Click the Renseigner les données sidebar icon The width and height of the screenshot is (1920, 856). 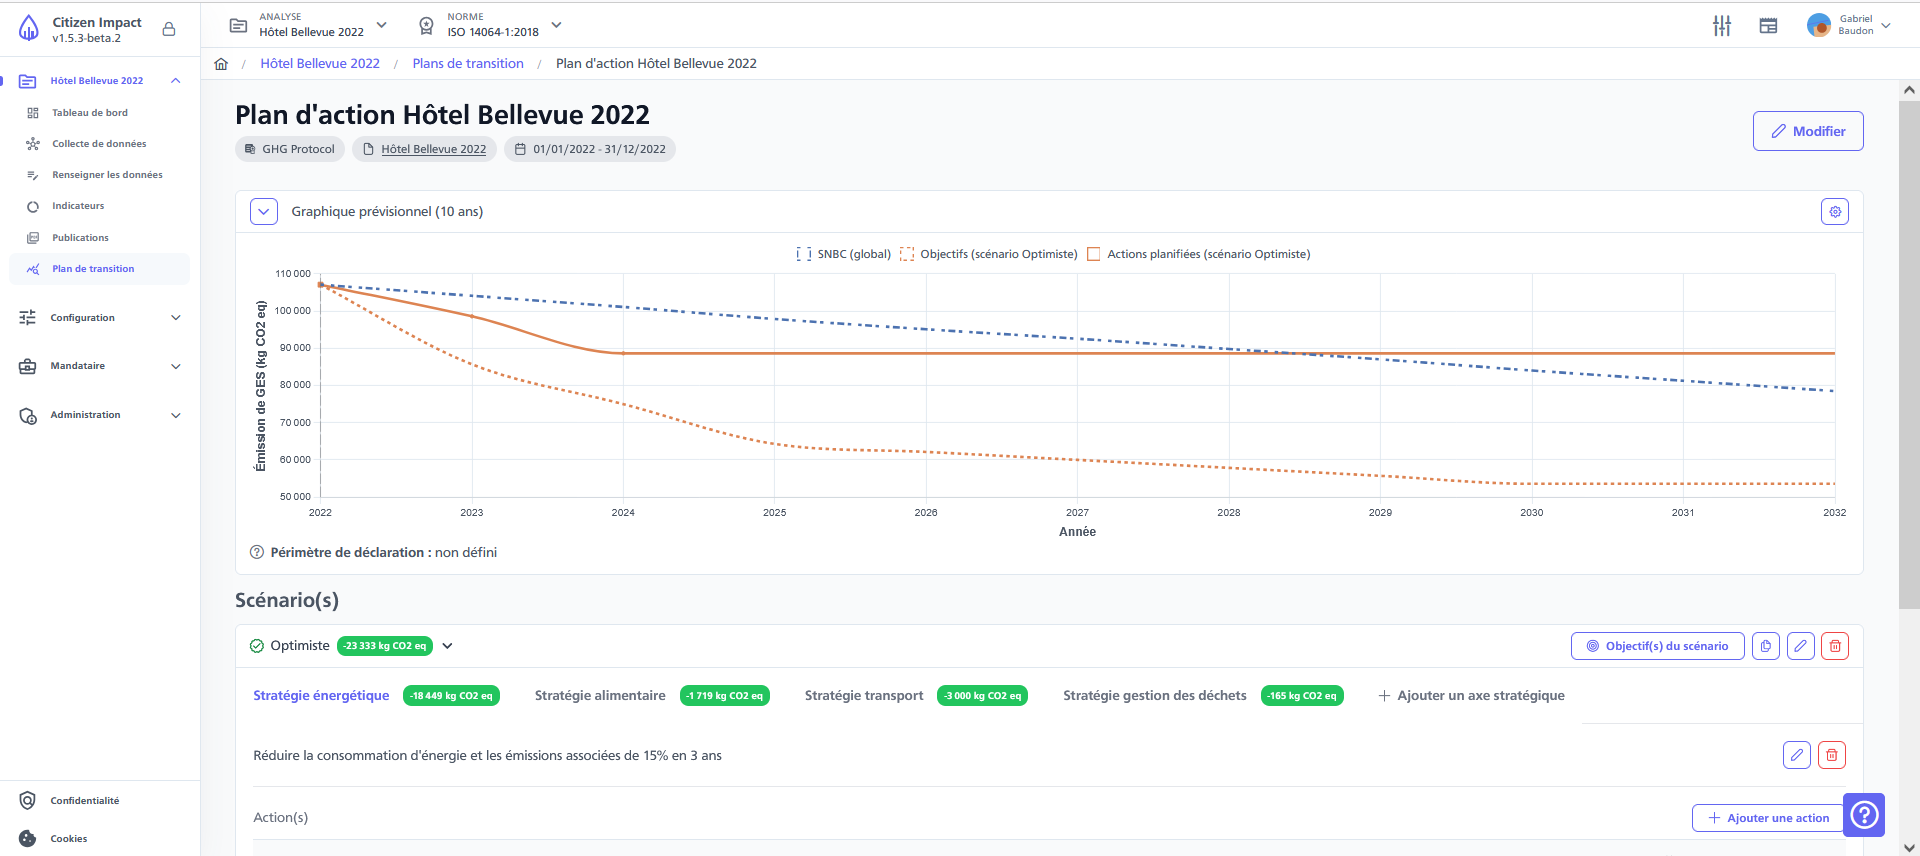tap(33, 175)
